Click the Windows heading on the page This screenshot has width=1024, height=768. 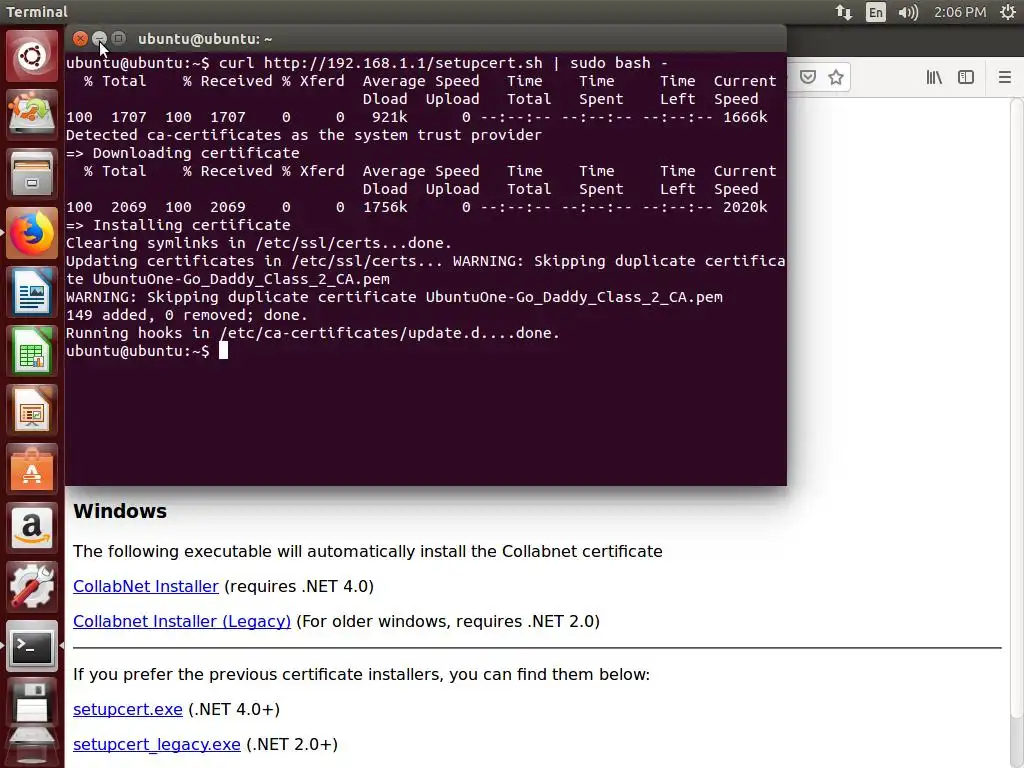point(120,511)
